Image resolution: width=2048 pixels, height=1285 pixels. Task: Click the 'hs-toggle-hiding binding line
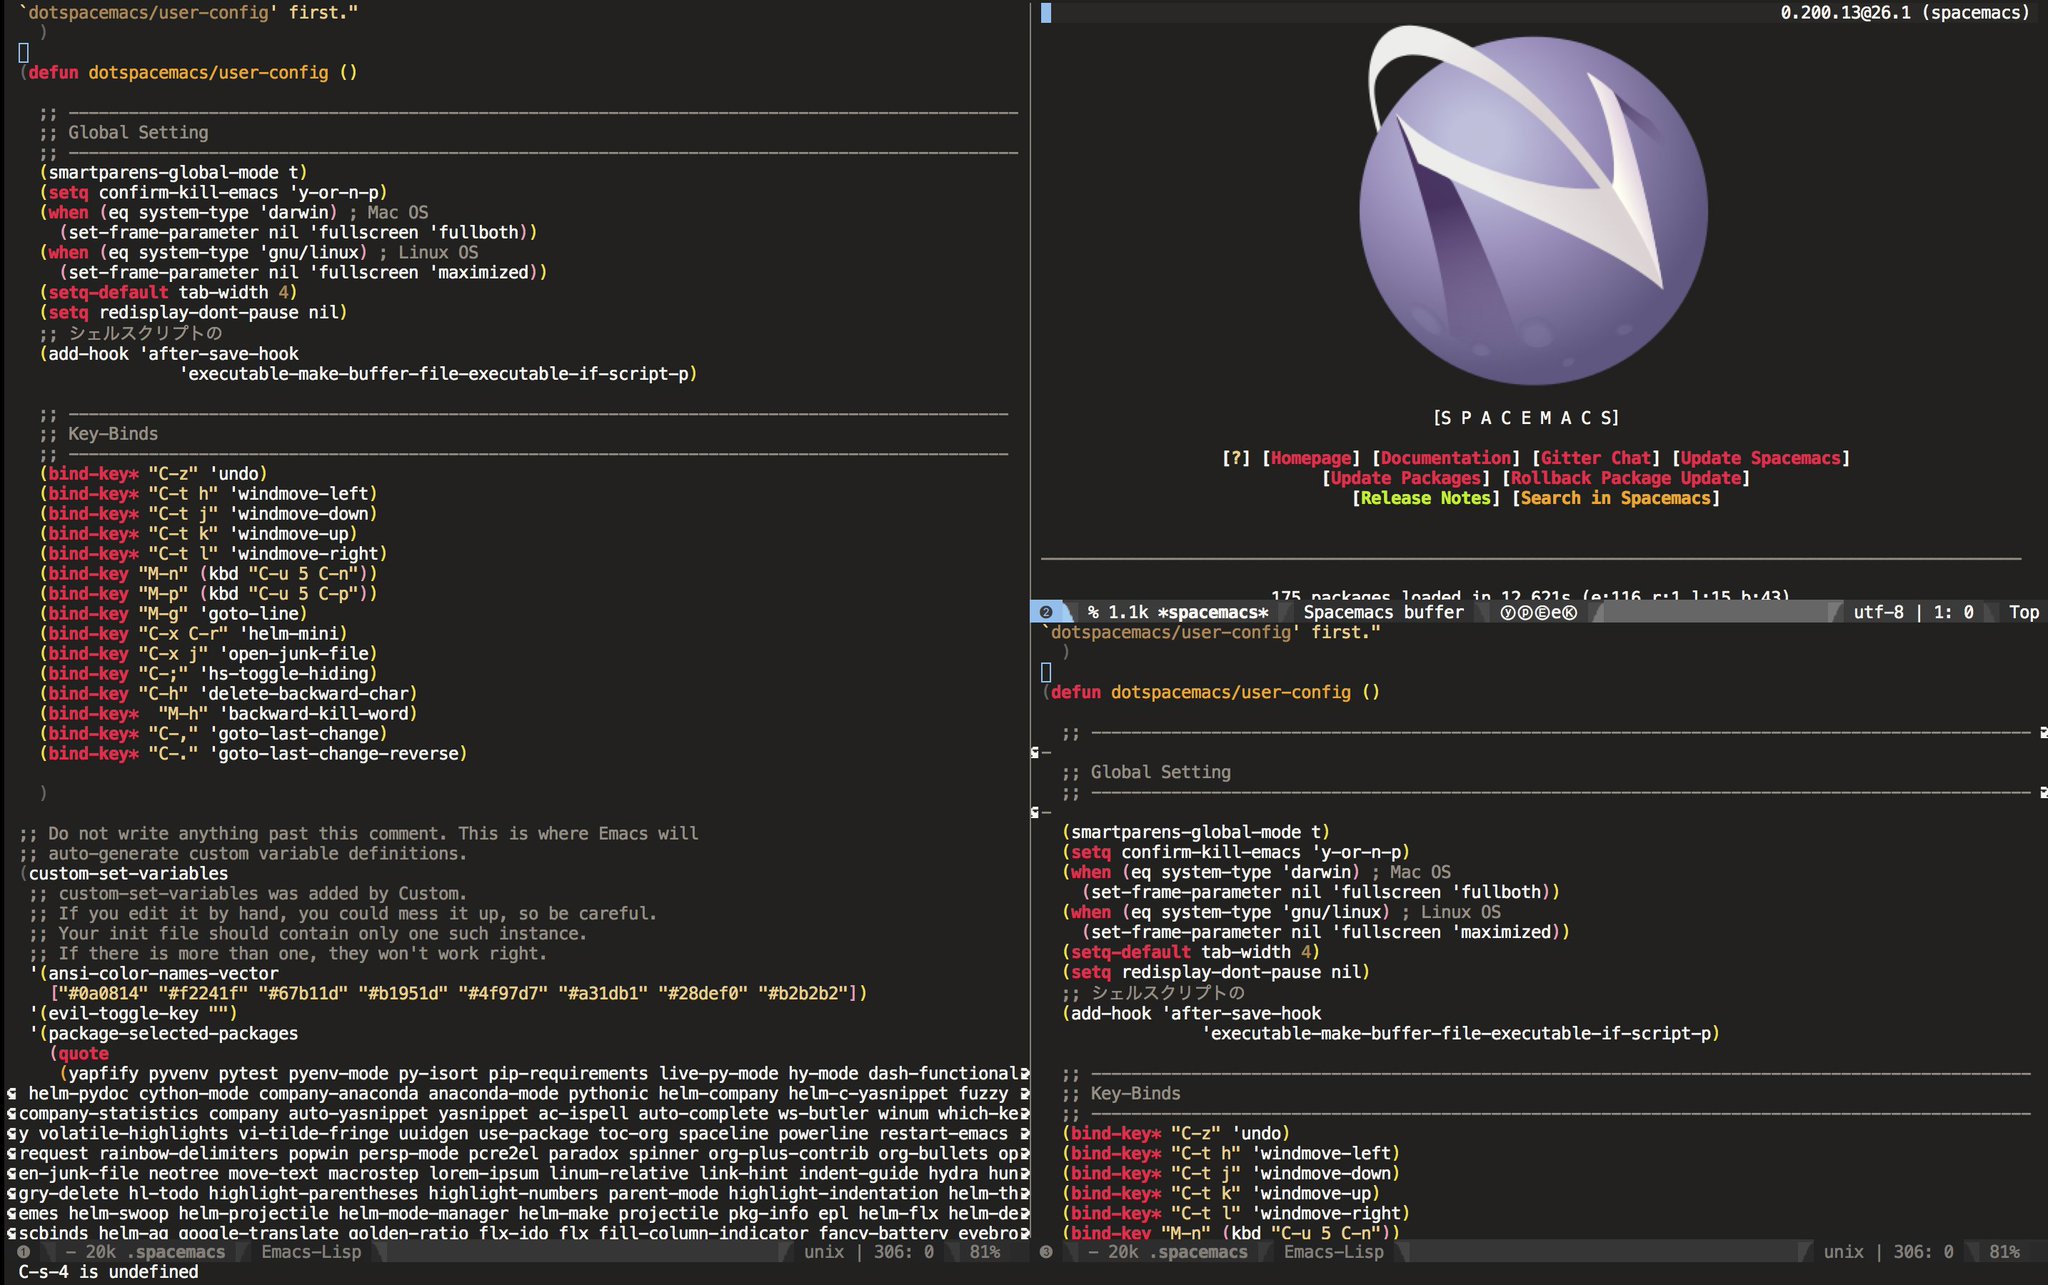click(x=208, y=673)
